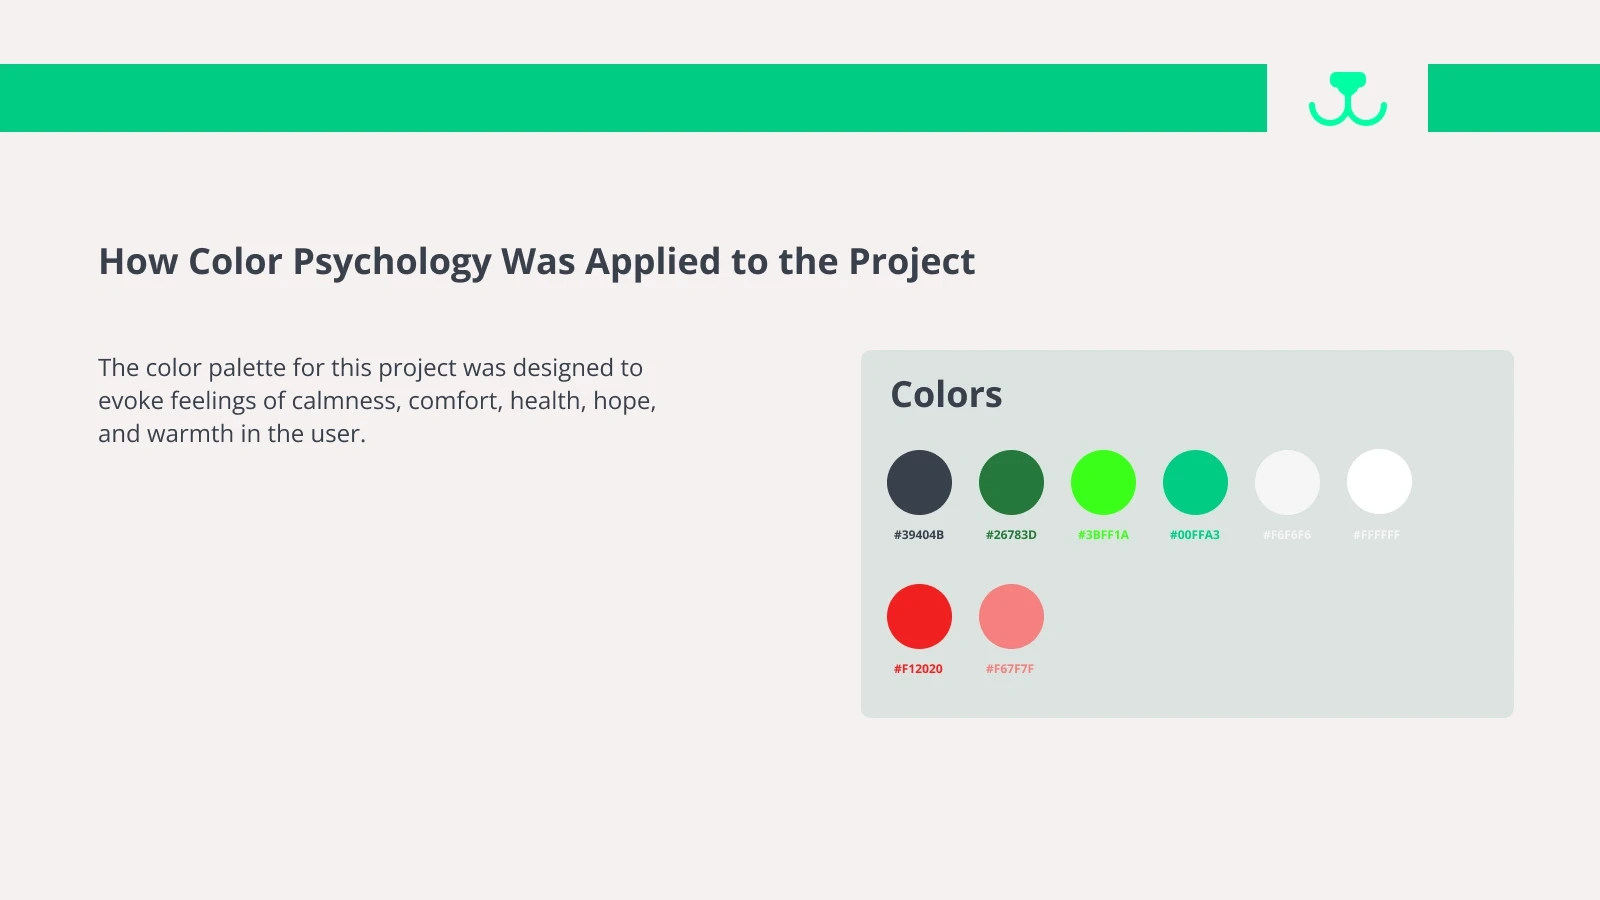Click the color palette description paragraph

pyautogui.click(x=377, y=400)
